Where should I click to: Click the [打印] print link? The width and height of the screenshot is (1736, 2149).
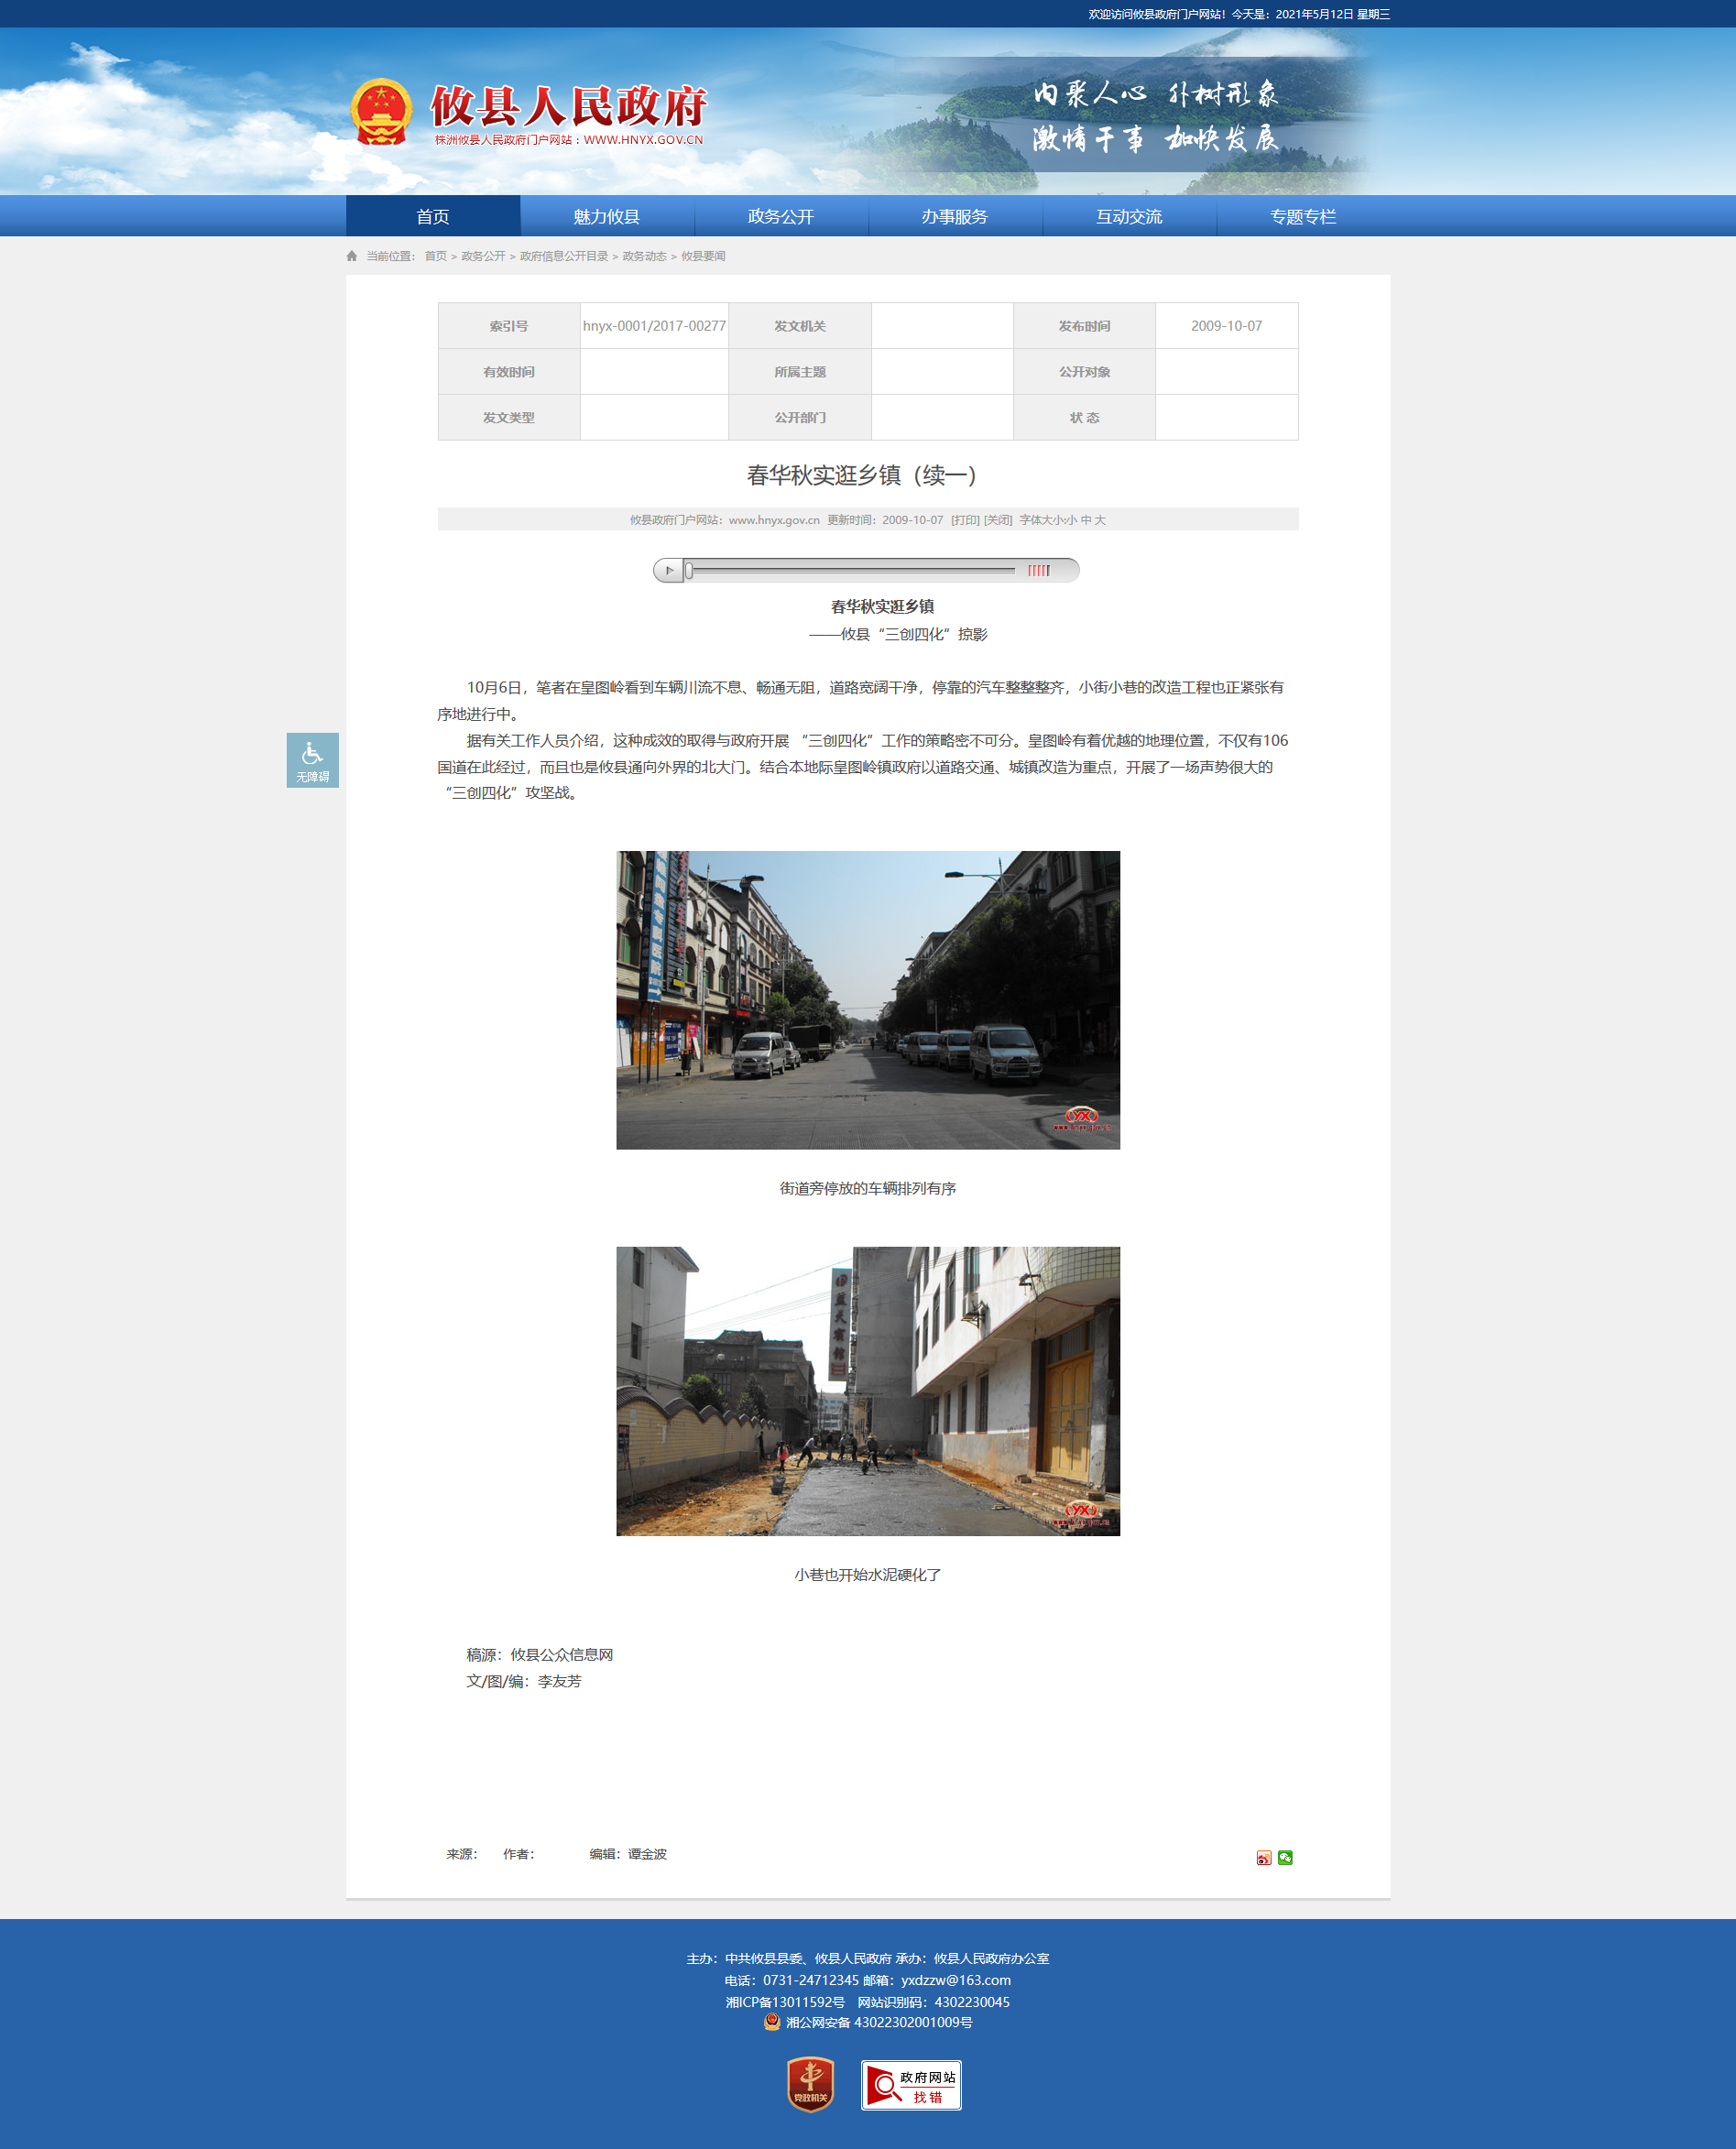tap(965, 520)
